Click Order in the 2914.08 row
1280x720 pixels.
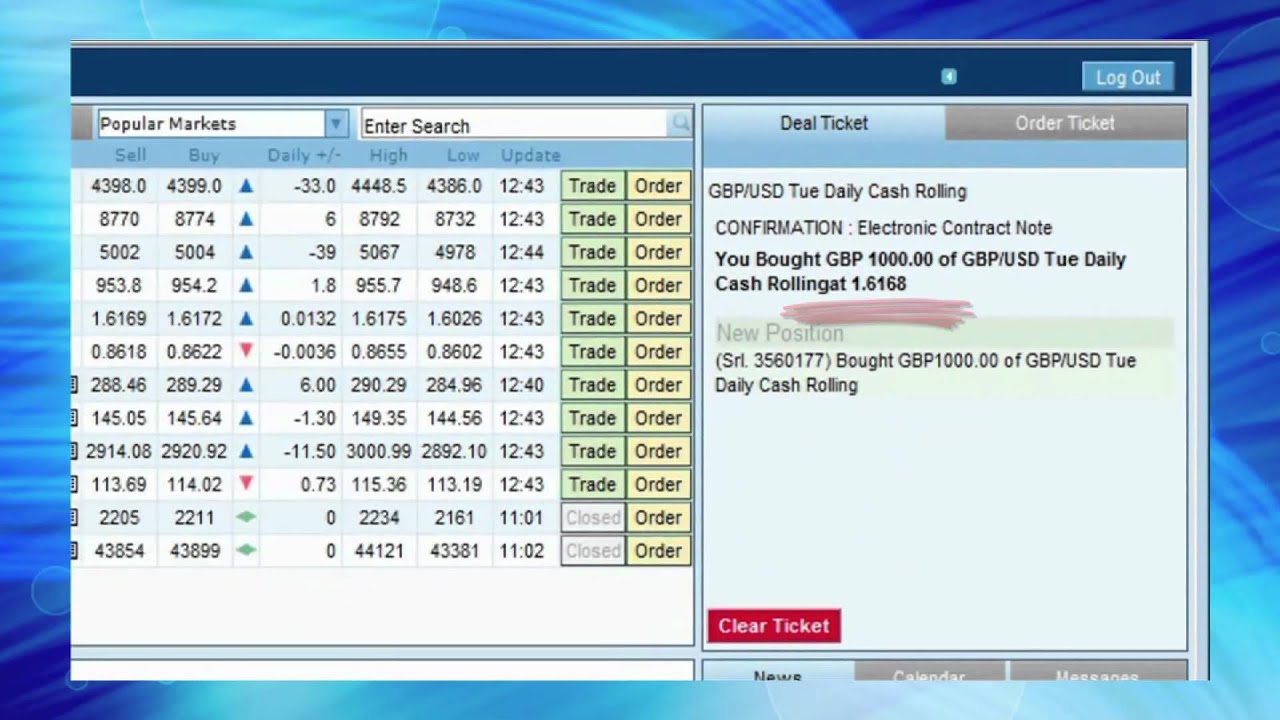pyautogui.click(x=658, y=451)
